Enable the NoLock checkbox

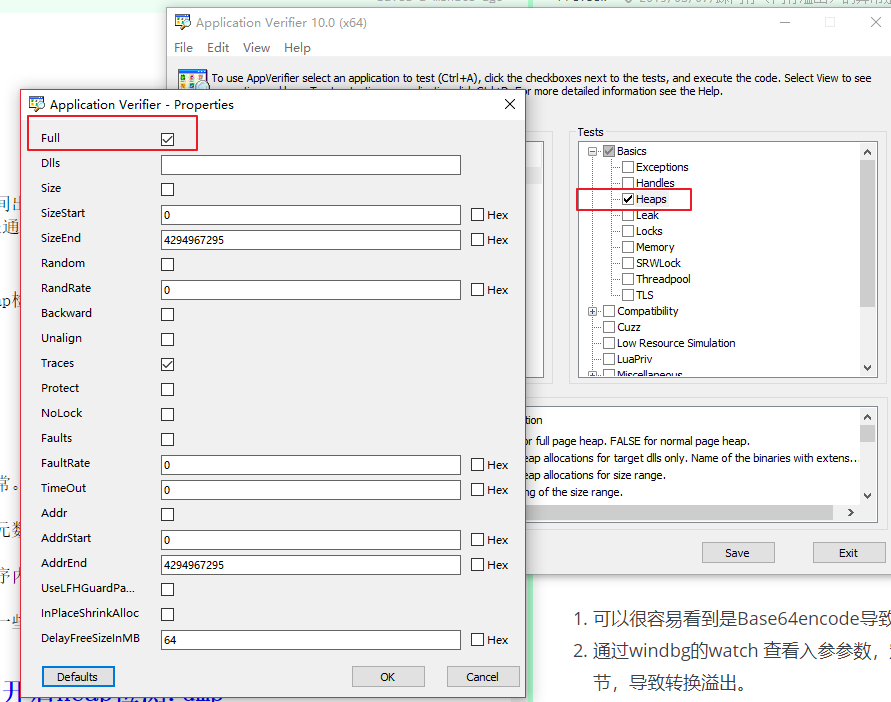[168, 414]
